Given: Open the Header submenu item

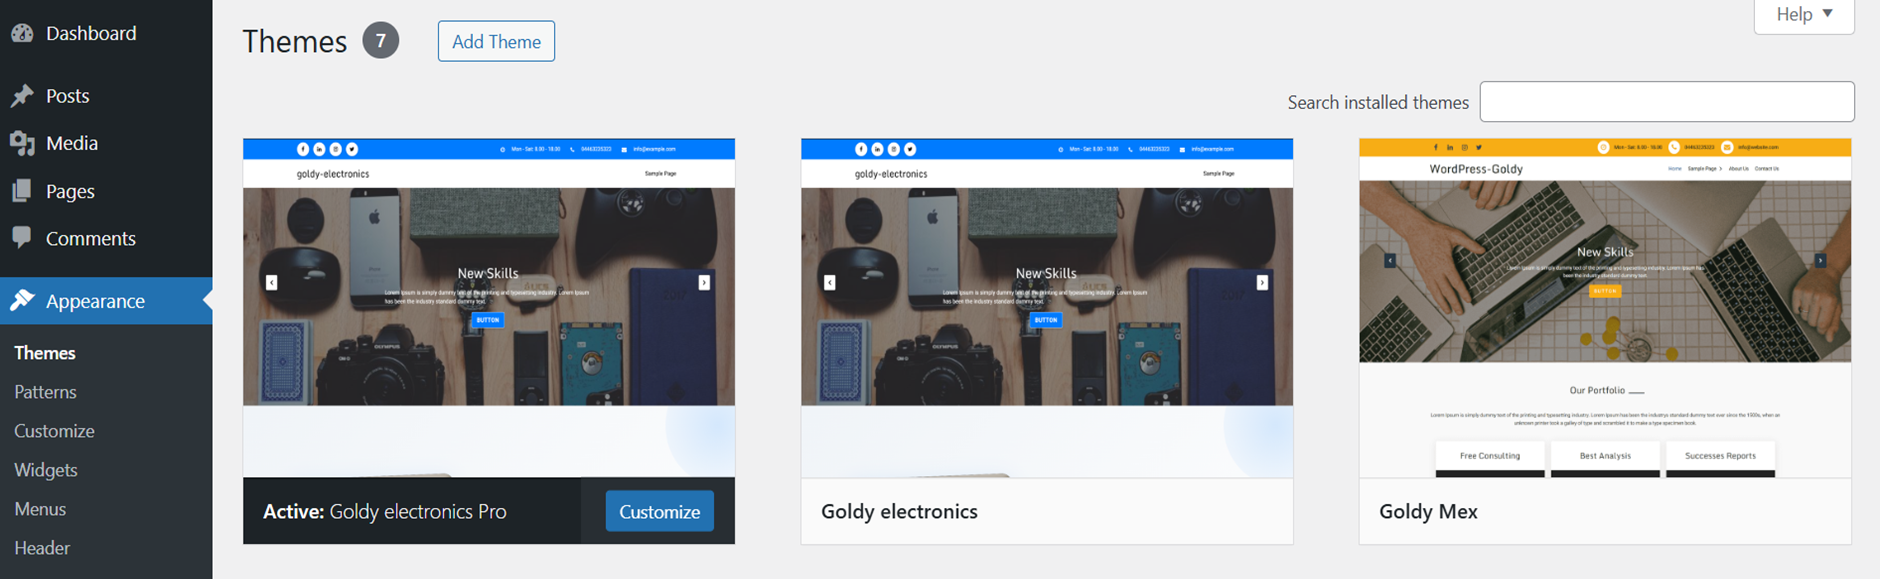Looking at the screenshot, I should pos(42,548).
